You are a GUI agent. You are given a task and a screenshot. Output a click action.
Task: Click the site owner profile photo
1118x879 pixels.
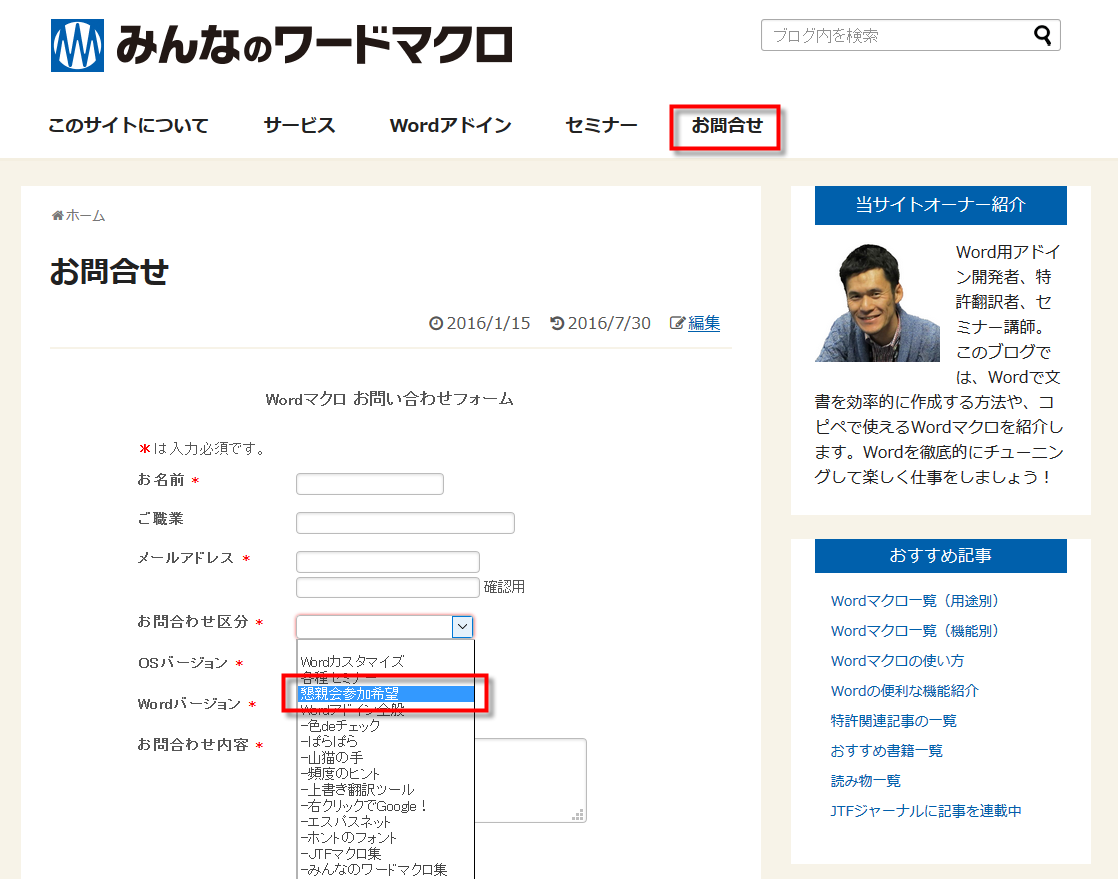(877, 302)
